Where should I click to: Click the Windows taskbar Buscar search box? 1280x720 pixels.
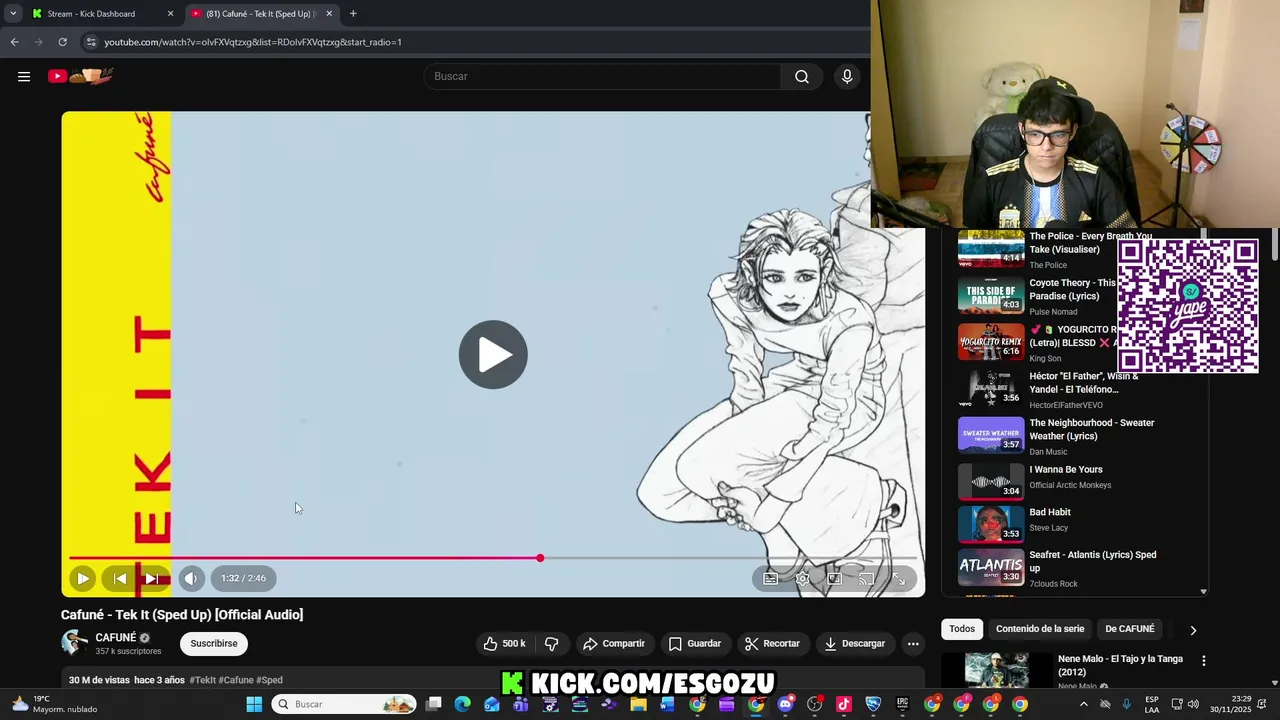[344, 704]
